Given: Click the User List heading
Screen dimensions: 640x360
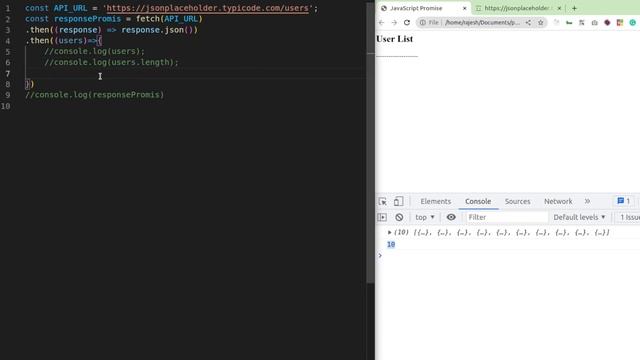Looking at the screenshot, I should [394, 39].
